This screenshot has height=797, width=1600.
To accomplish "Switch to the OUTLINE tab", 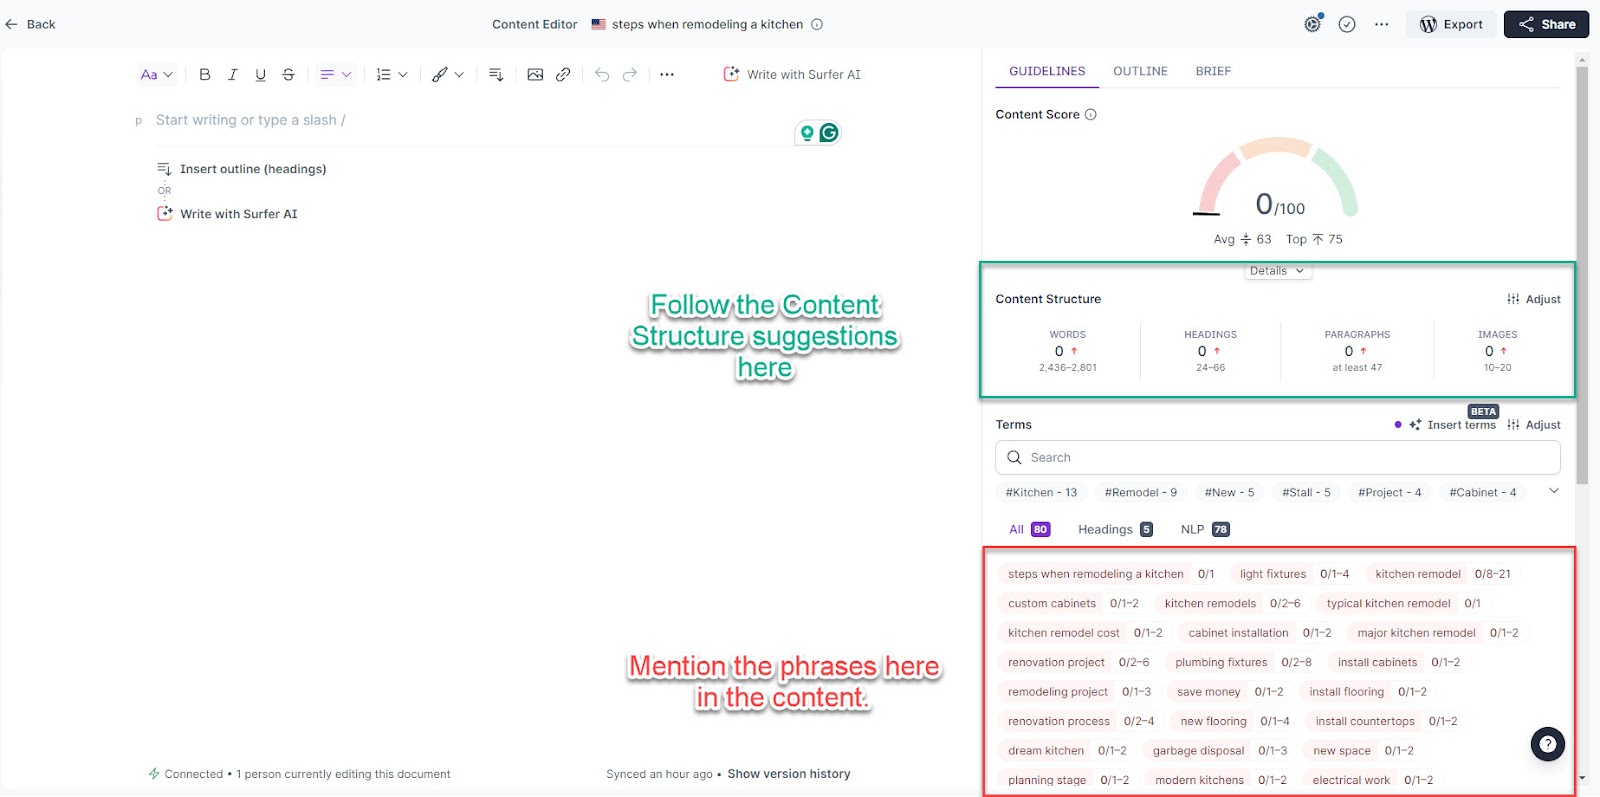I will click(1140, 71).
